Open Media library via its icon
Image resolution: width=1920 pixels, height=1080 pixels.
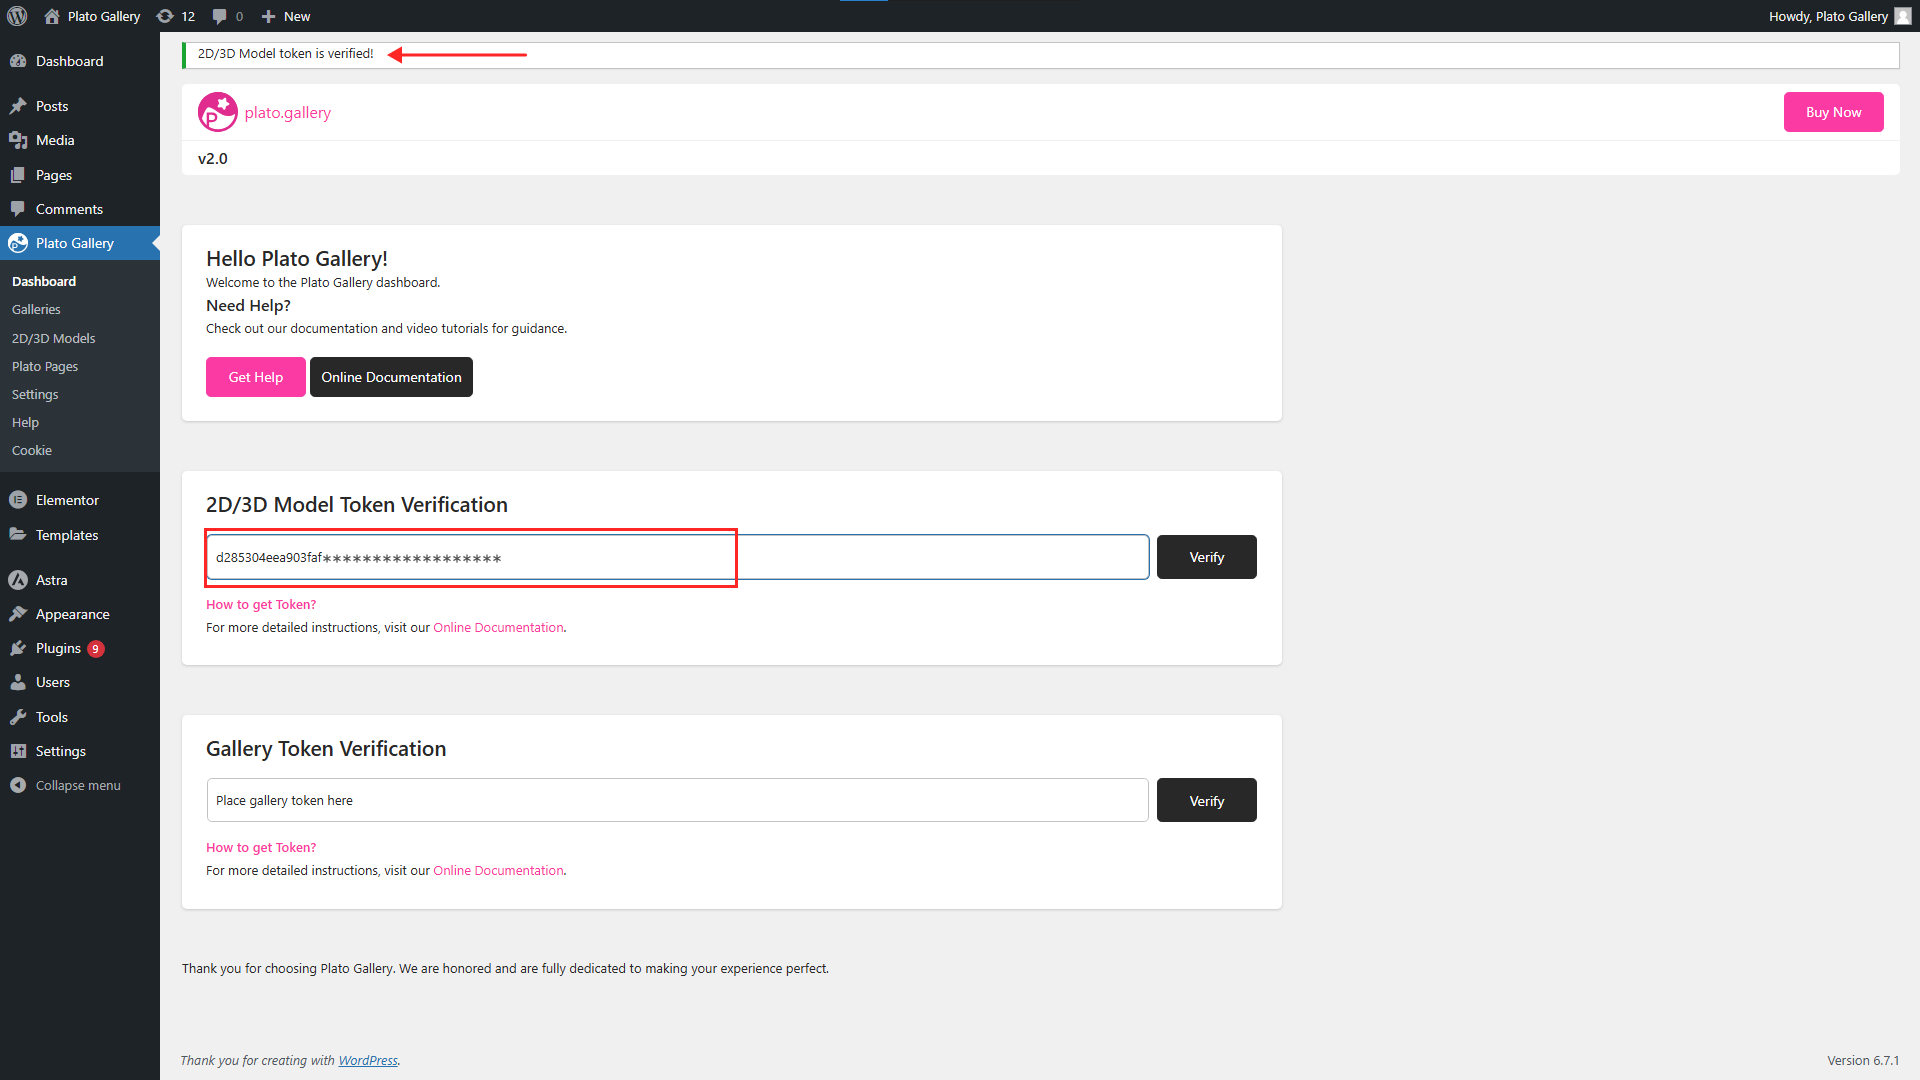click(20, 140)
